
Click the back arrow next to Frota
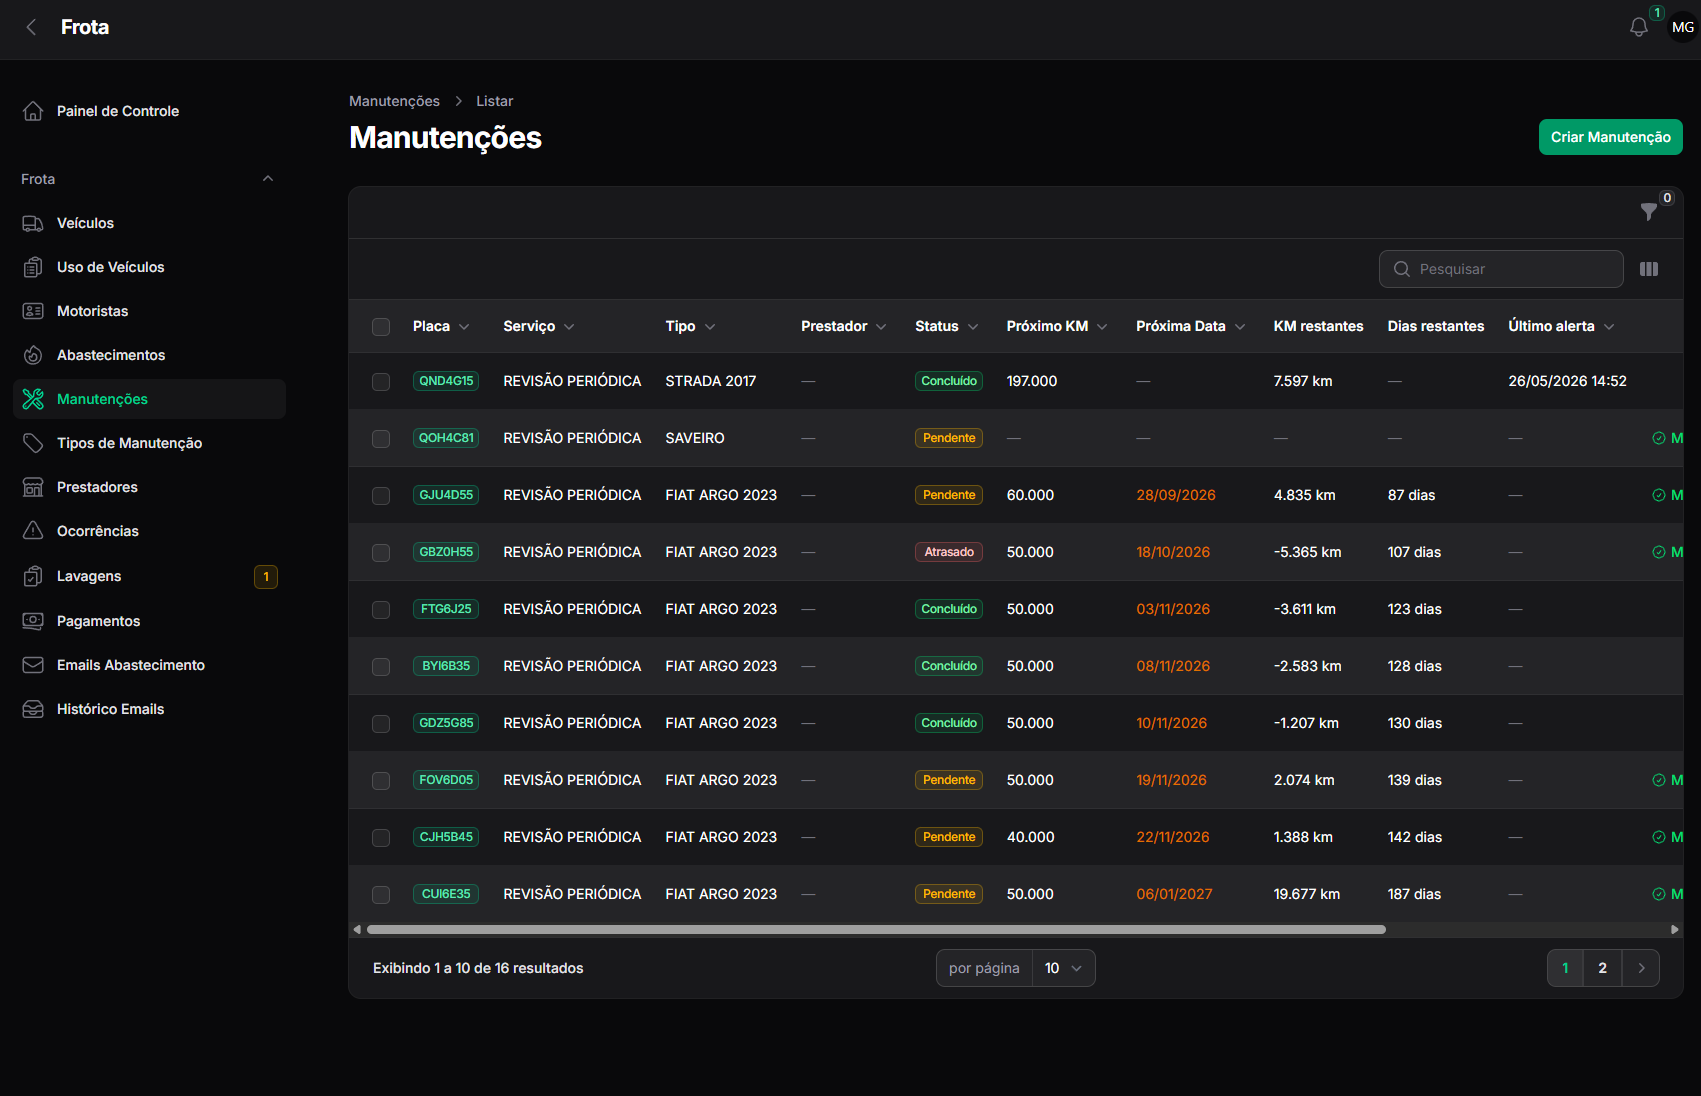pos(32,27)
